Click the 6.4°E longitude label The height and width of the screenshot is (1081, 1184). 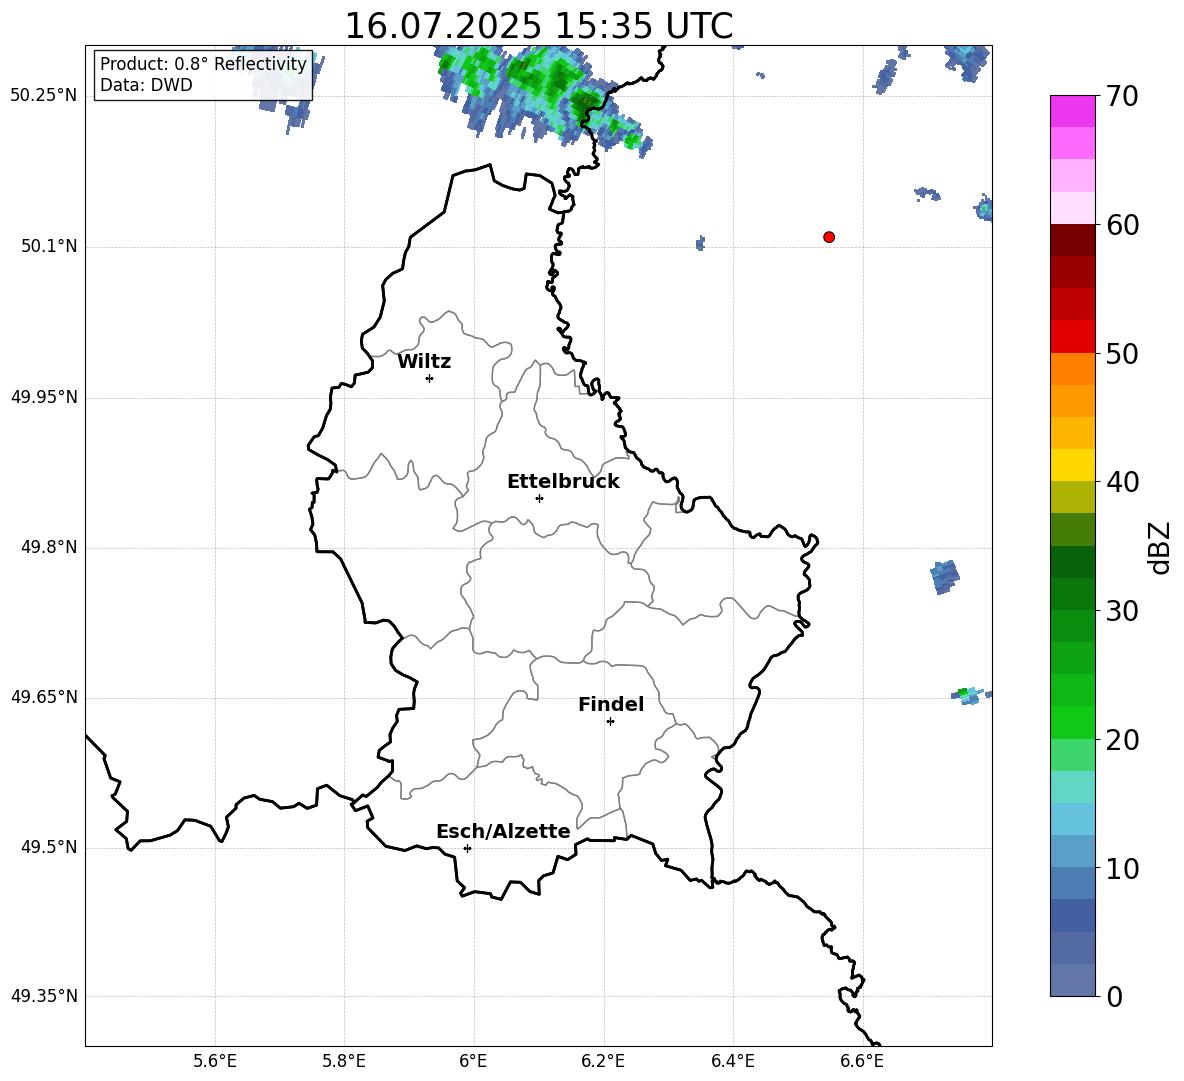pos(732,1061)
